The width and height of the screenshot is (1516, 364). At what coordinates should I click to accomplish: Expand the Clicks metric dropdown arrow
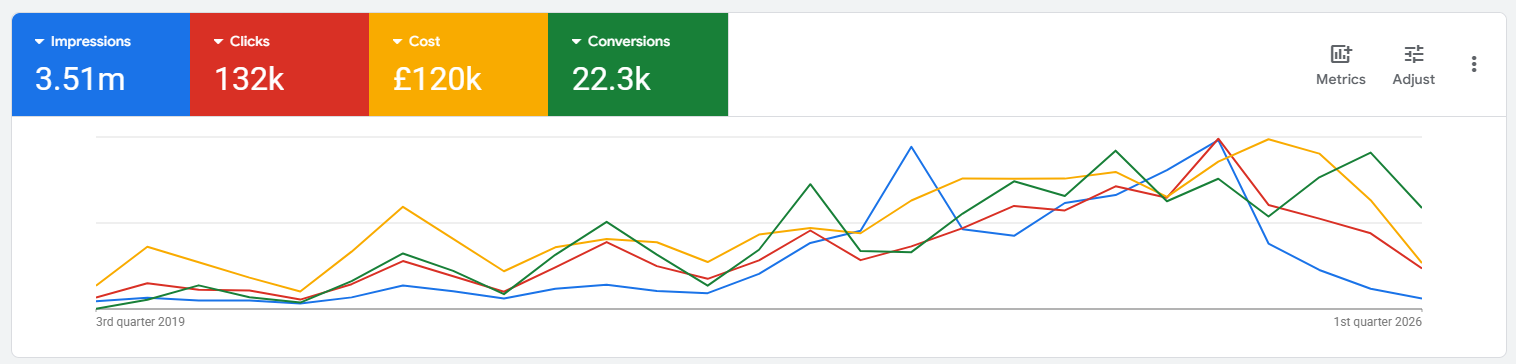pos(219,42)
